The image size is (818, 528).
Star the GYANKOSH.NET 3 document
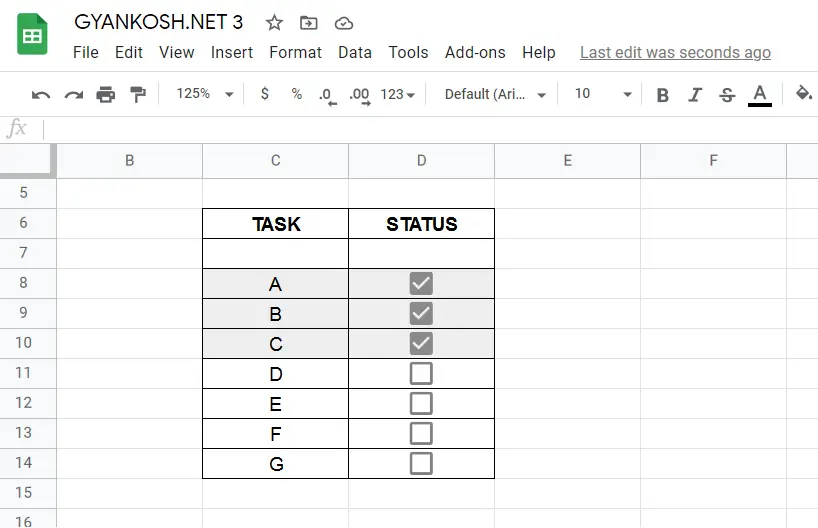[x=274, y=23]
